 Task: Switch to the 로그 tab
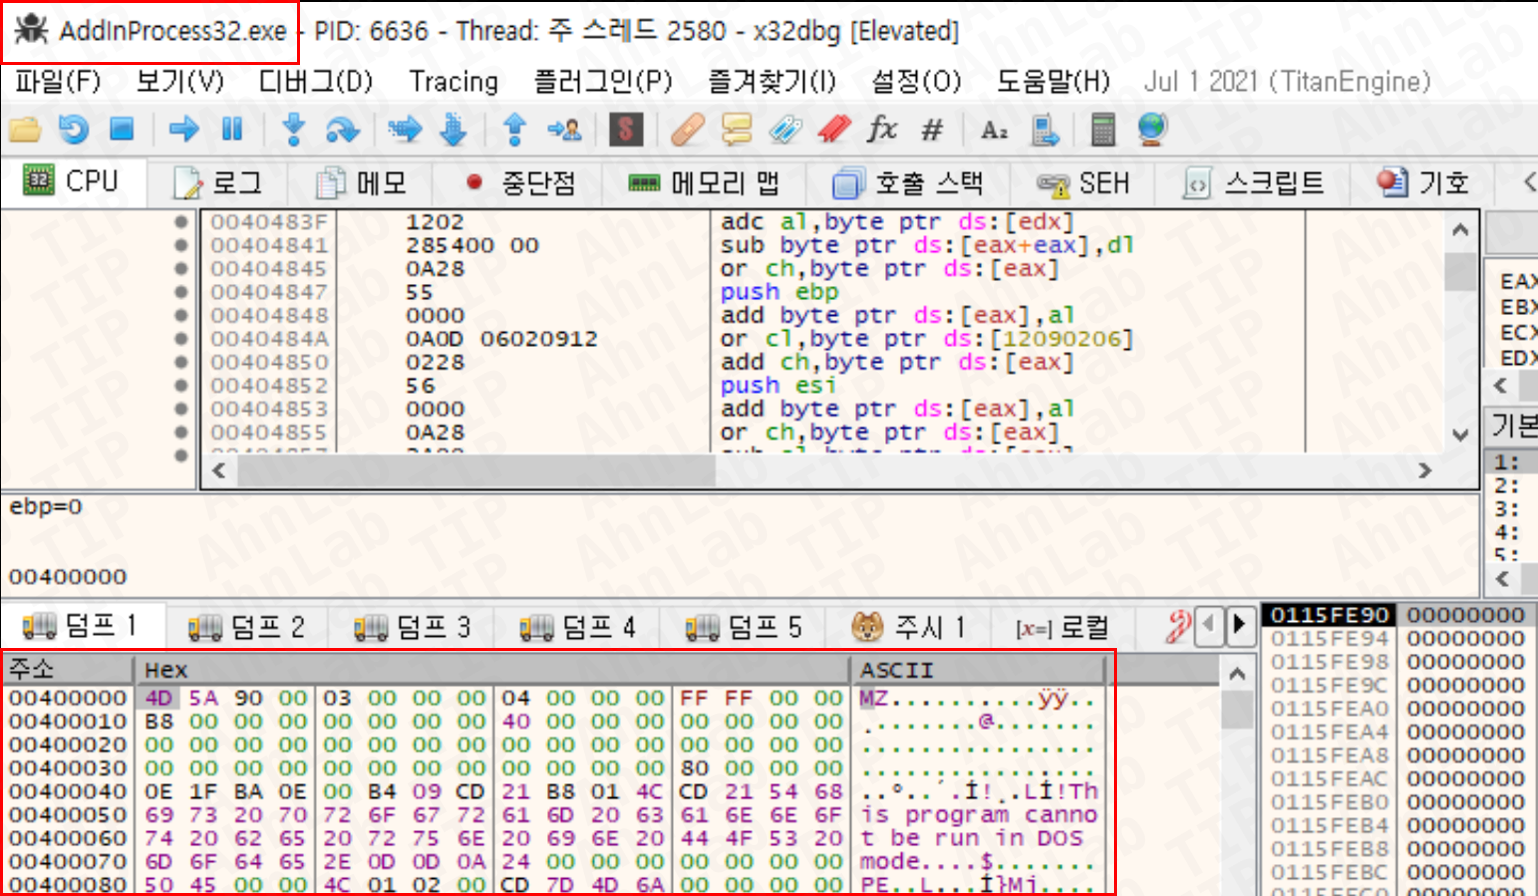click(218, 183)
